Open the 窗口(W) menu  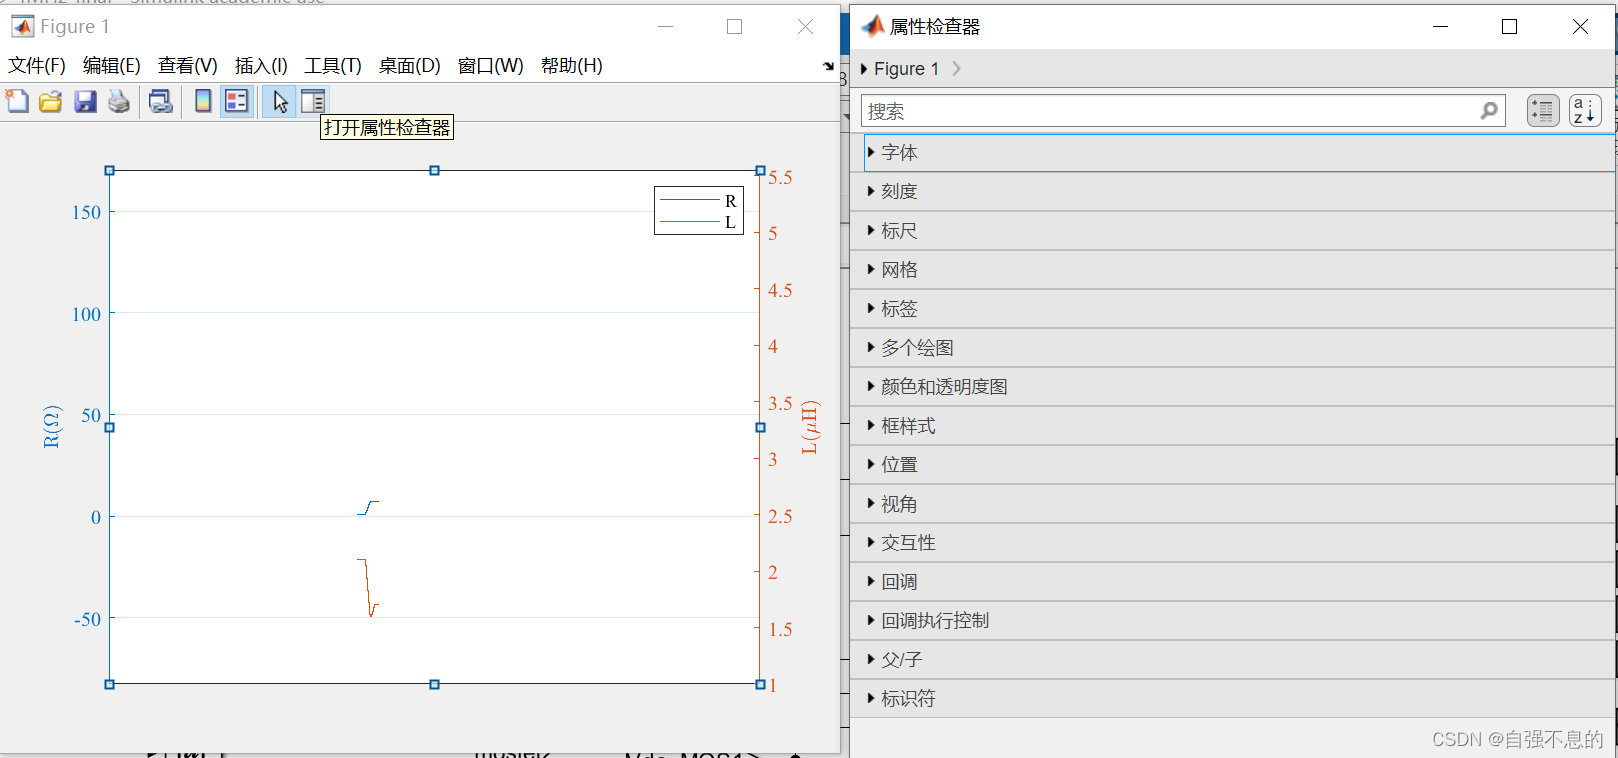coord(491,66)
